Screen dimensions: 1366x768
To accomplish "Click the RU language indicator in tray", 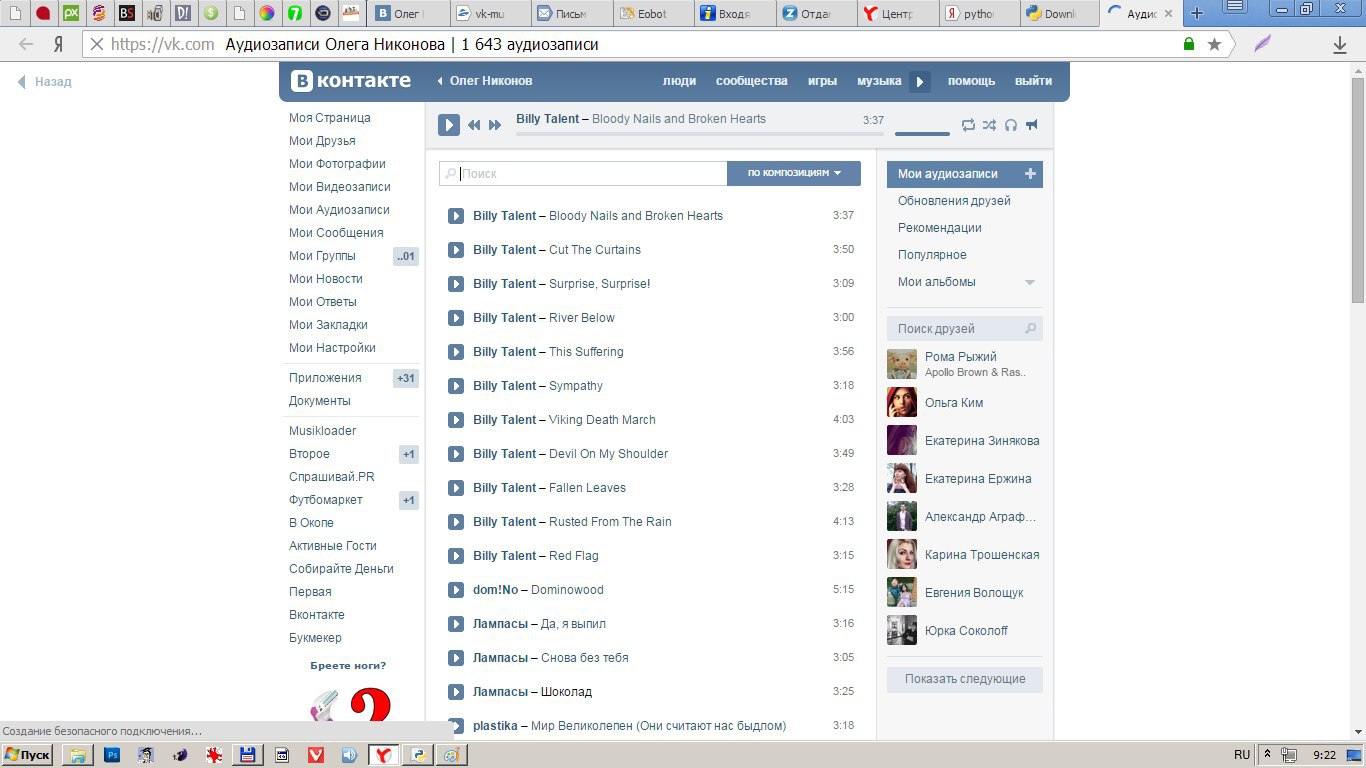I will pos(1242,755).
